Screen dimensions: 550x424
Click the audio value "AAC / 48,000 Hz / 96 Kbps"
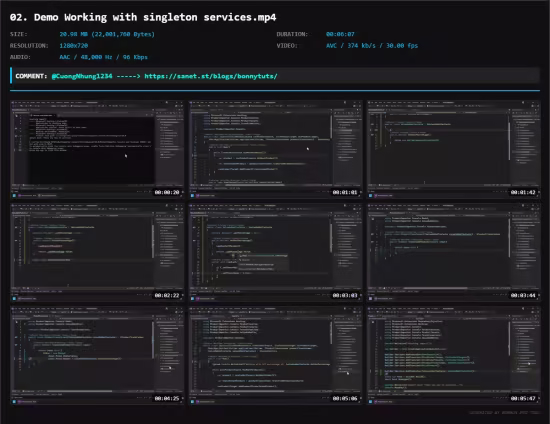click(x=103, y=57)
